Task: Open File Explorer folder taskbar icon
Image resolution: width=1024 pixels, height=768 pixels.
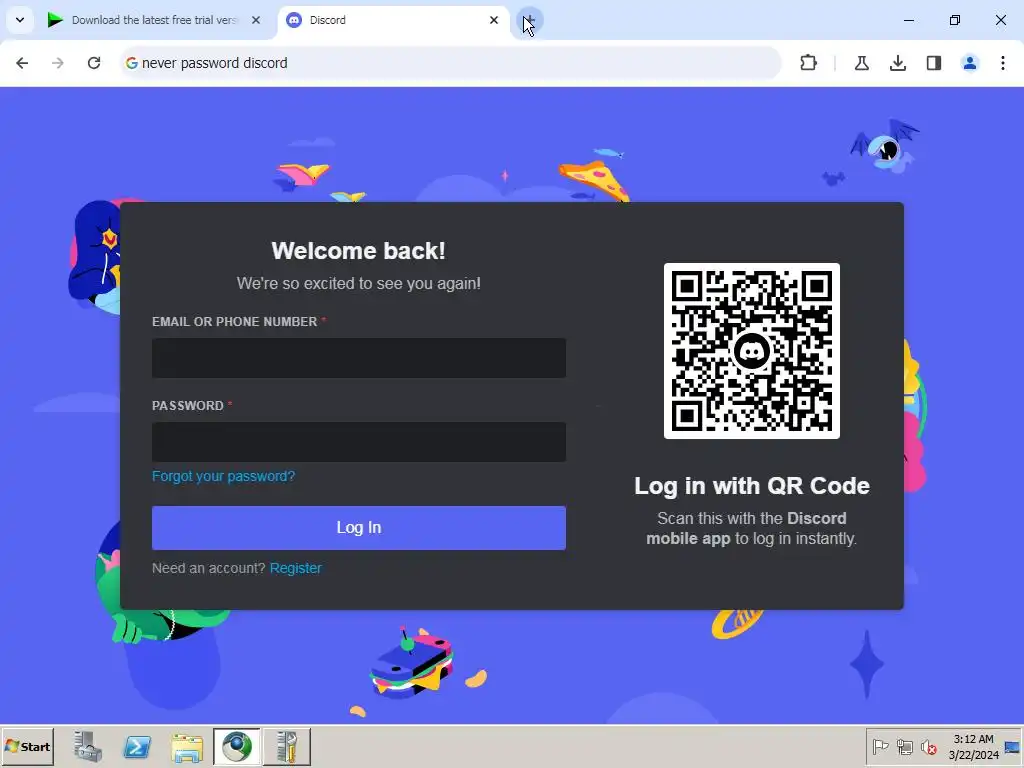Action: click(x=187, y=746)
